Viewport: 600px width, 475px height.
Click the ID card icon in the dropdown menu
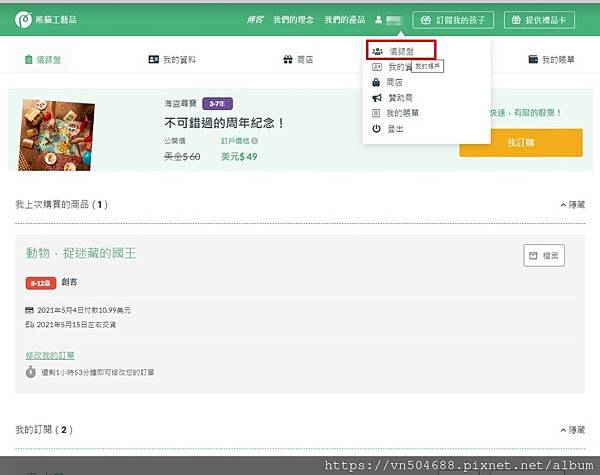pos(377,67)
